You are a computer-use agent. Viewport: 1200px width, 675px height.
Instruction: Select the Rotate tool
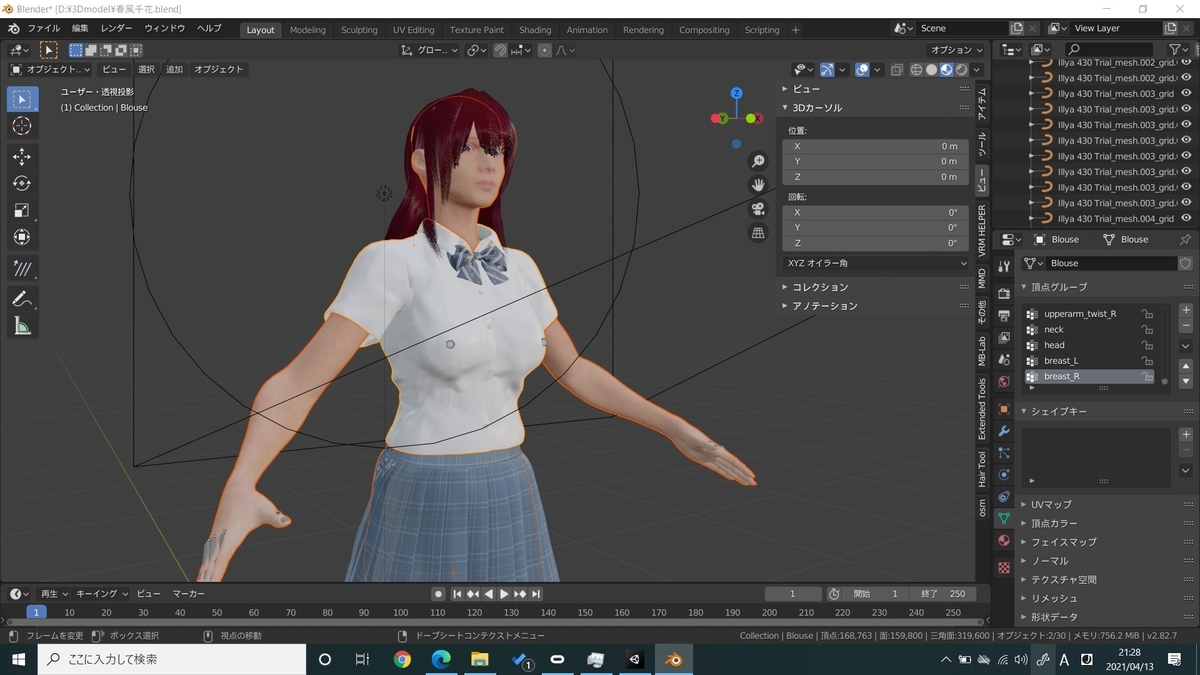(x=22, y=184)
